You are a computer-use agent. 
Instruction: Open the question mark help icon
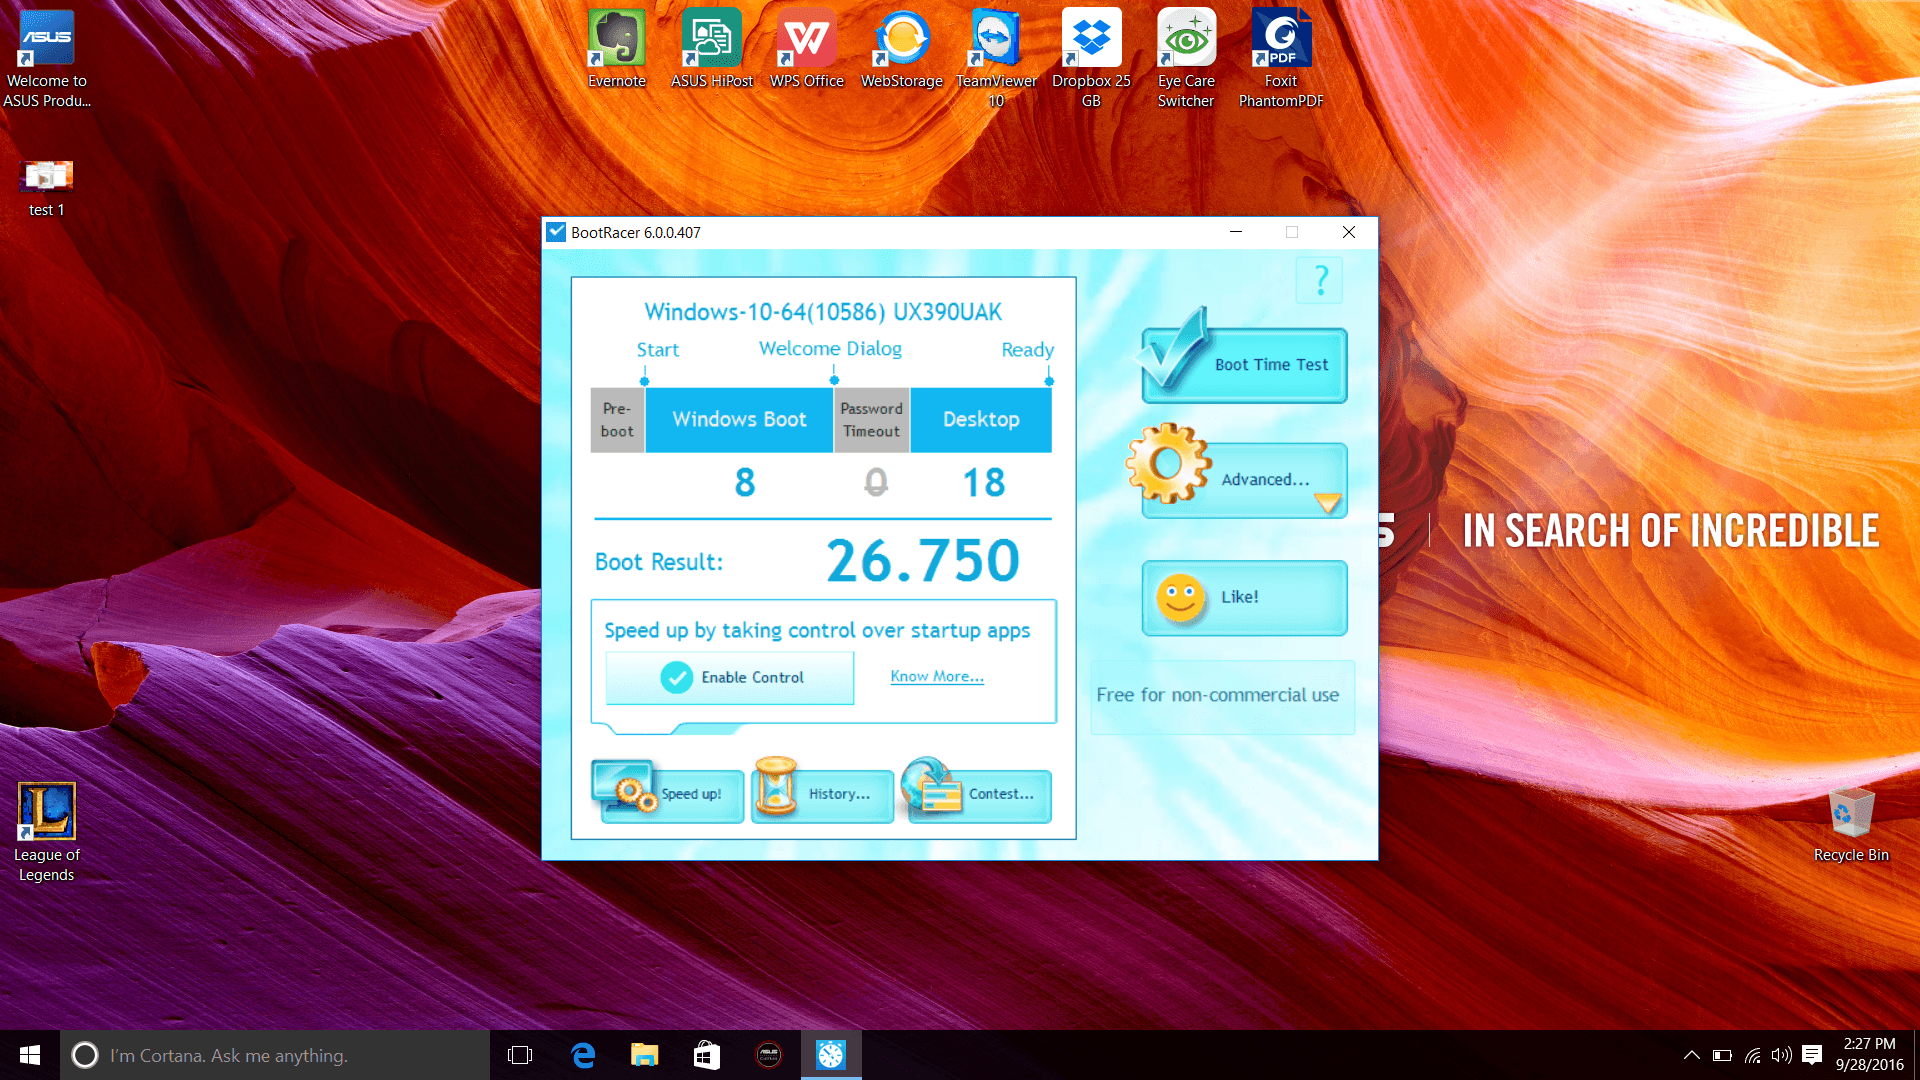pyautogui.click(x=1320, y=281)
